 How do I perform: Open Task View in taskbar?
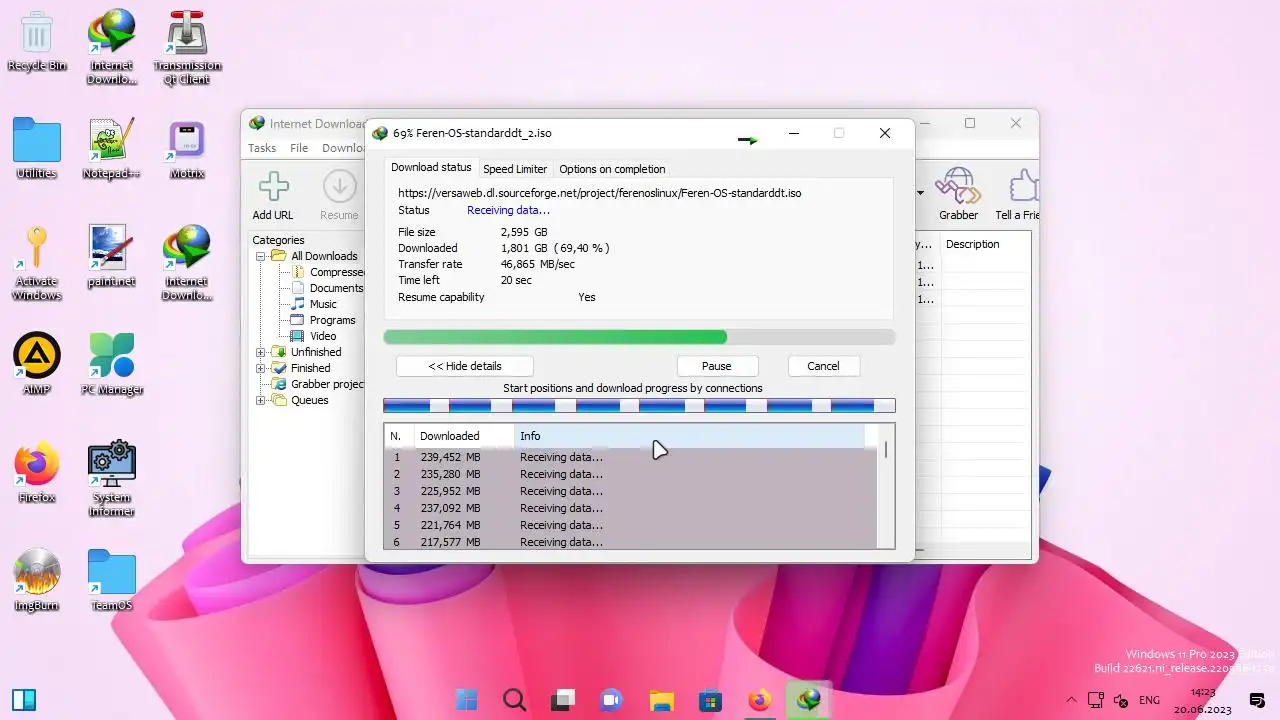[x=563, y=699]
